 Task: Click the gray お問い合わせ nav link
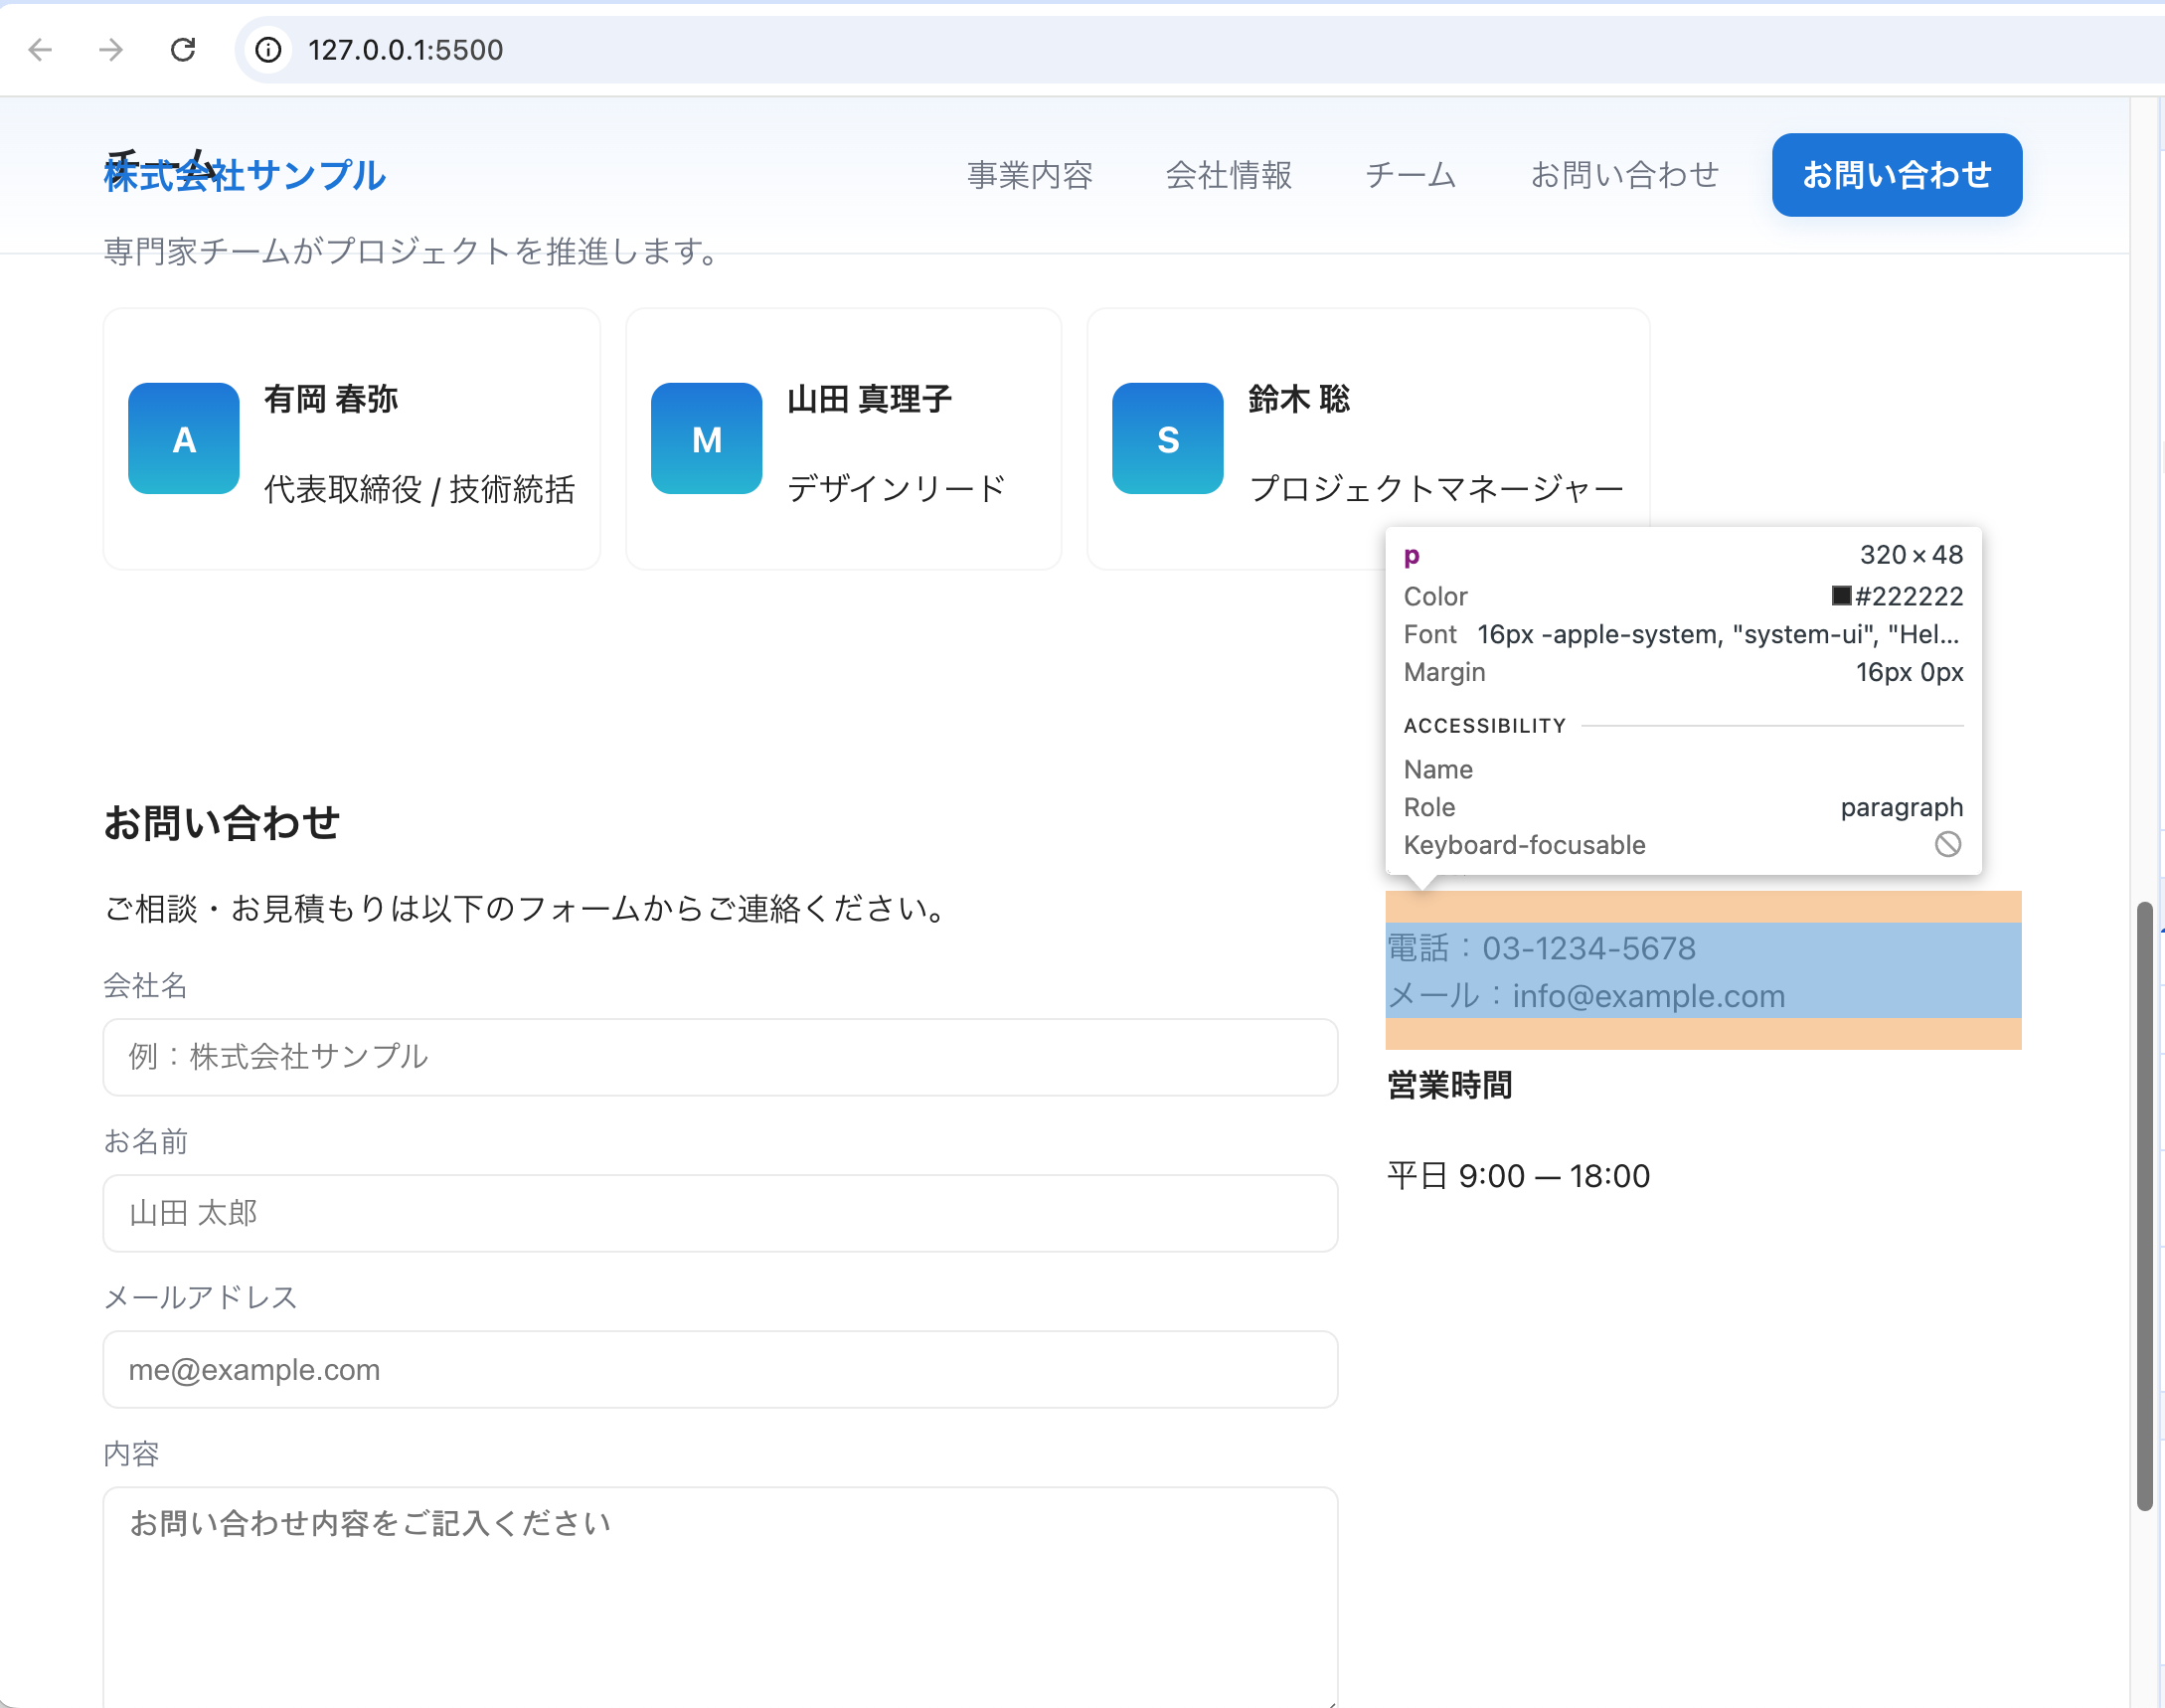tap(1624, 175)
